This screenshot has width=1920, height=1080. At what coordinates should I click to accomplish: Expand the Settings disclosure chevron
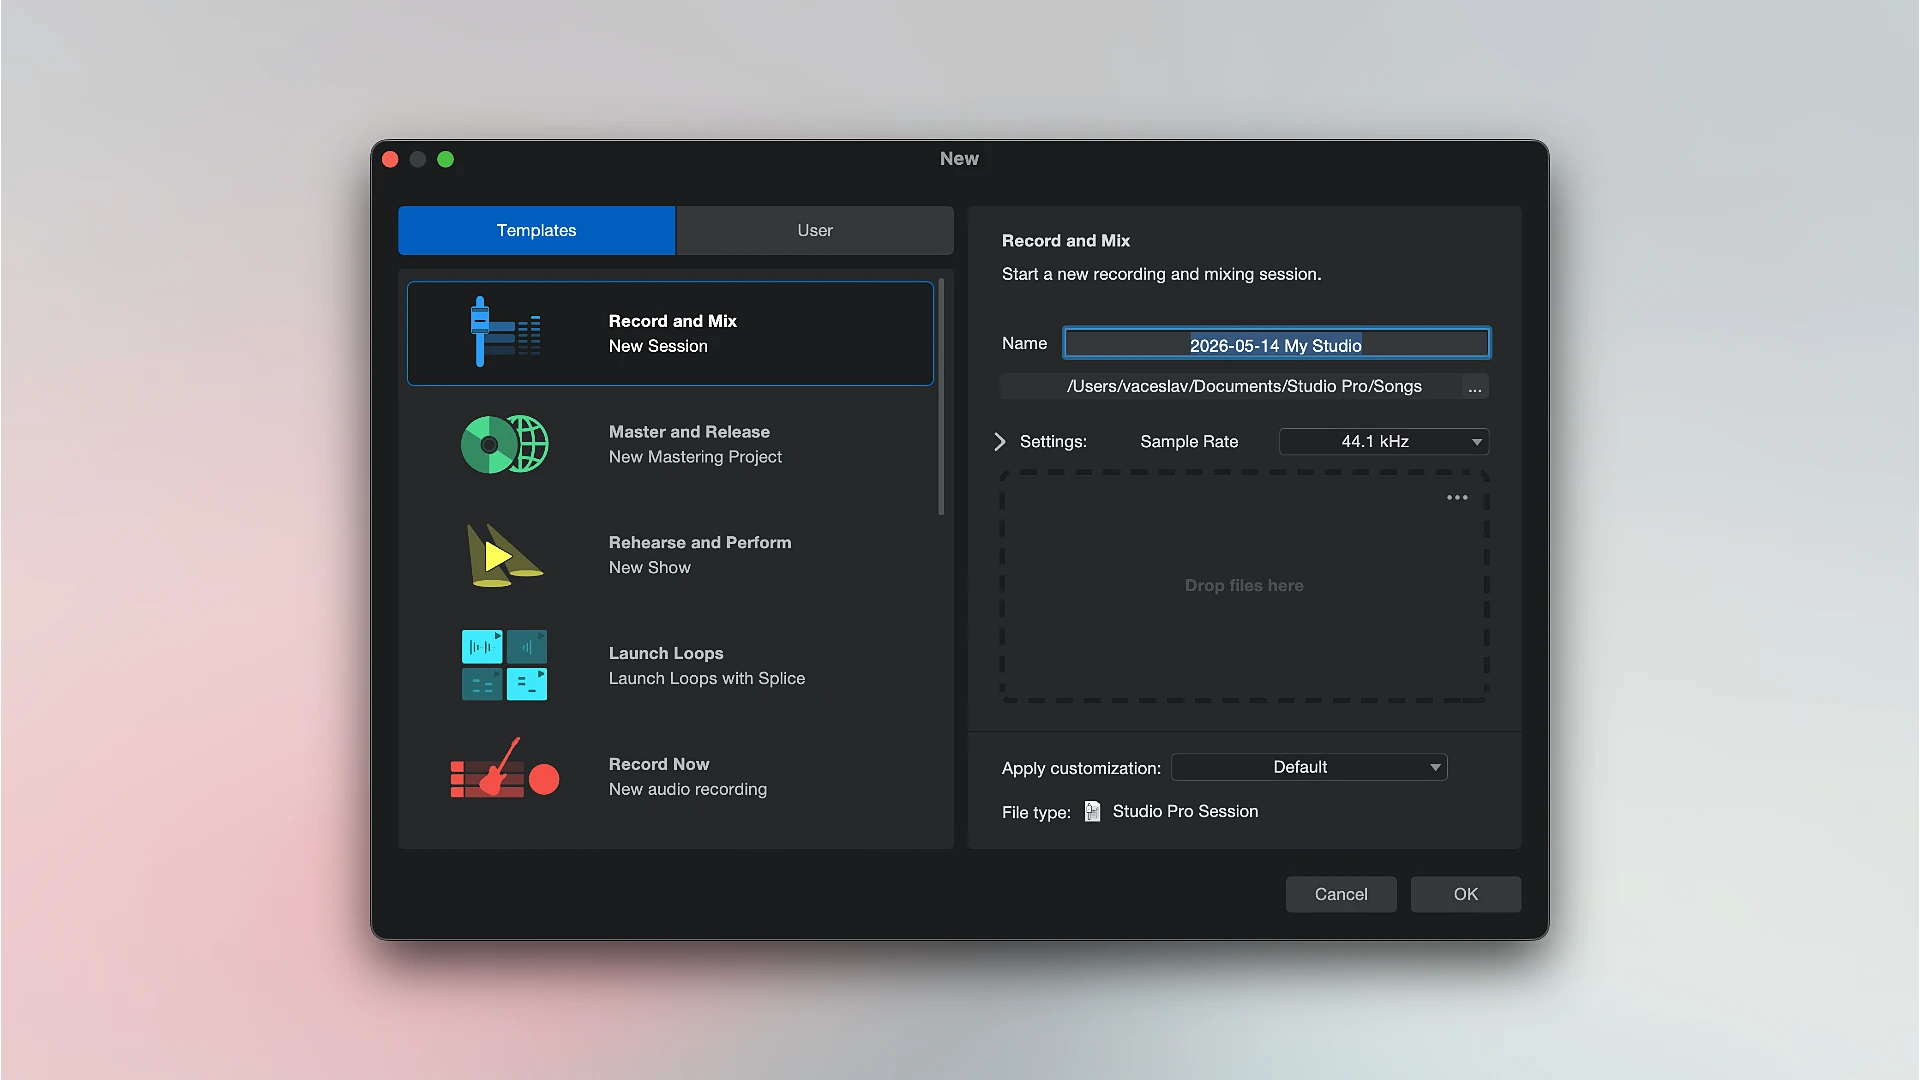(1000, 441)
